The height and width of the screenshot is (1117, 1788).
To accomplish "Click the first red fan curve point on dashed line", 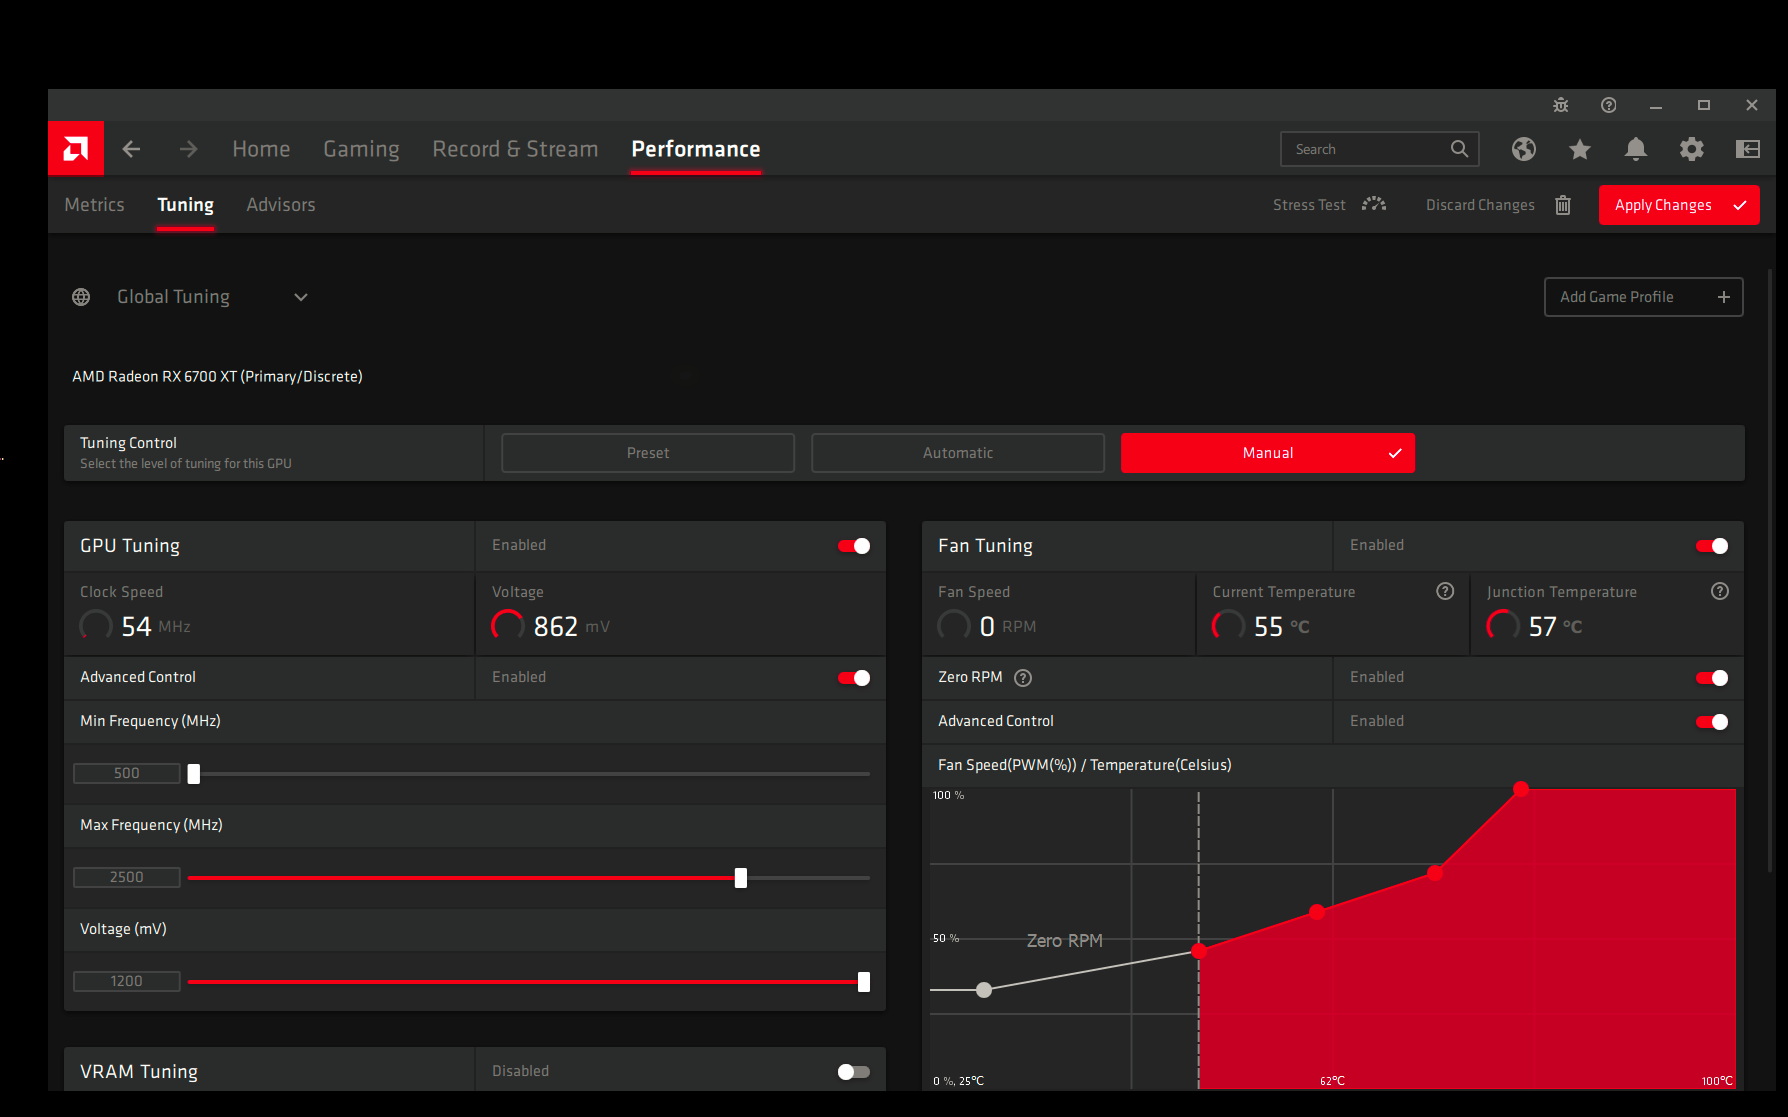I will click(1199, 951).
